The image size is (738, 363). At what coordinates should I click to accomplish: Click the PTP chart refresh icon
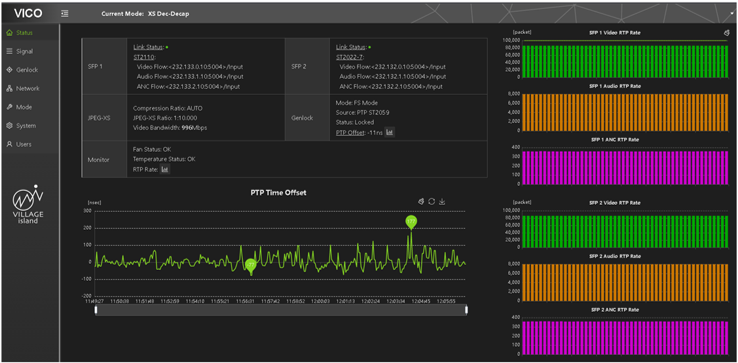click(432, 202)
